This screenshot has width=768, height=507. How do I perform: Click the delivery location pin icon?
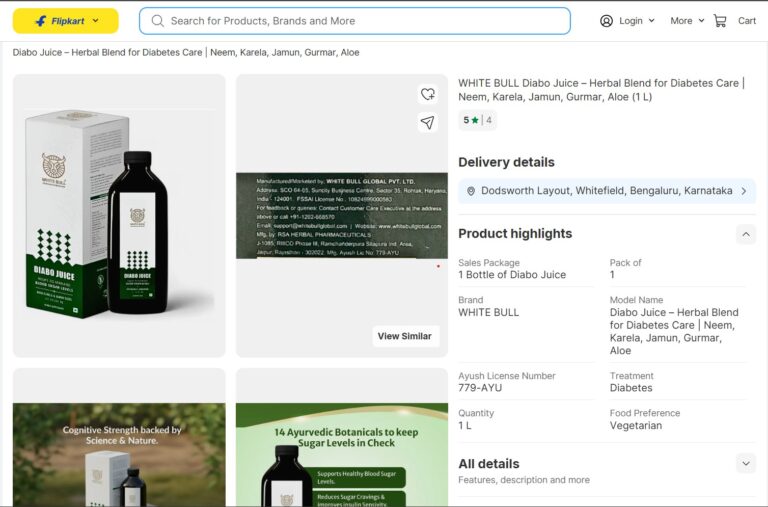point(471,191)
